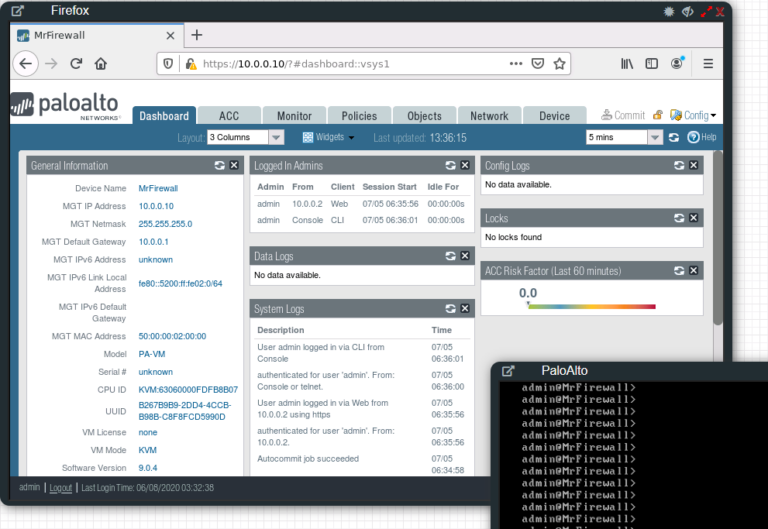
Task: Click the dashboard refresh icon beside 5 mins
Action: pyautogui.click(x=674, y=137)
